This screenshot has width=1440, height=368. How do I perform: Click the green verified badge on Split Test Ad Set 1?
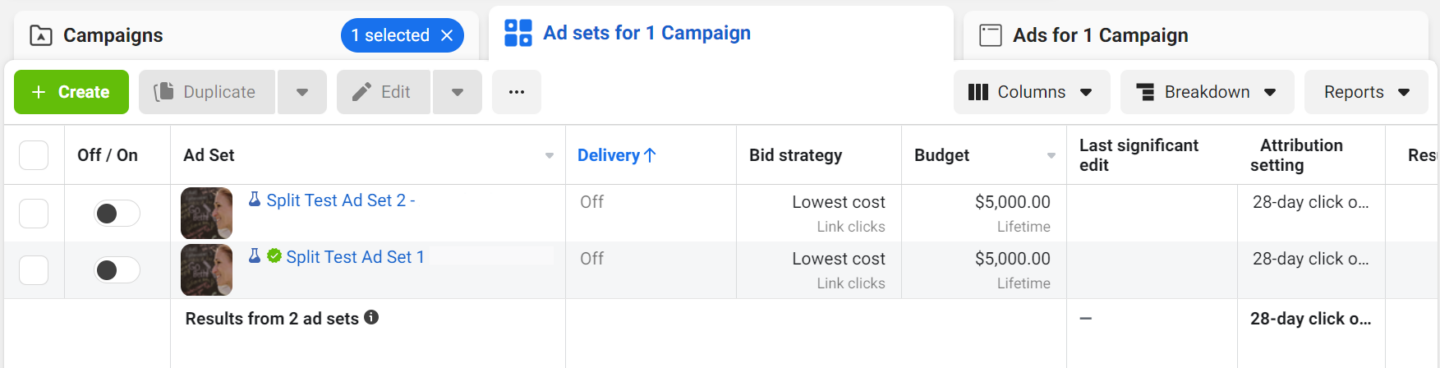[273, 257]
